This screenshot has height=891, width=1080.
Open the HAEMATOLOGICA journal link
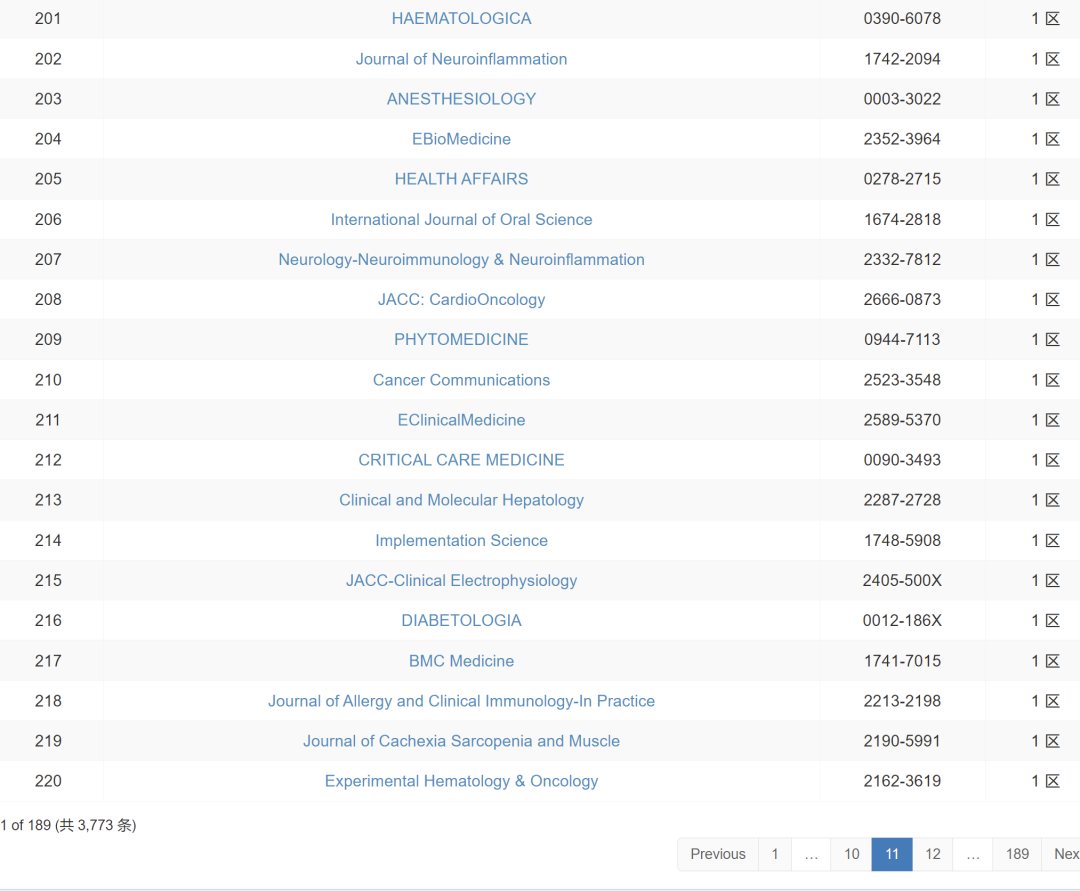click(461, 19)
